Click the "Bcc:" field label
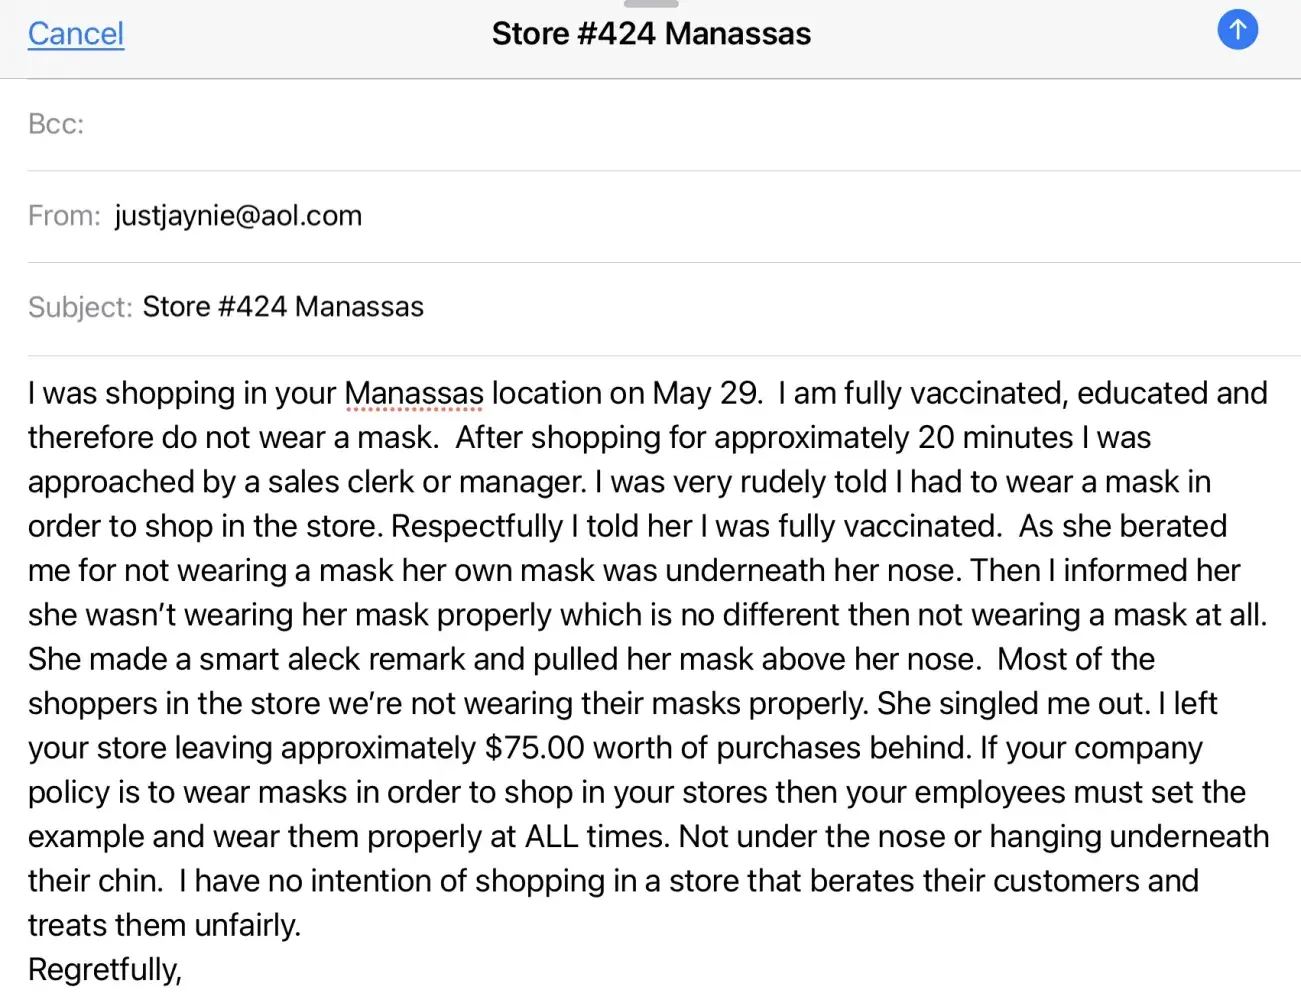The image size is (1301, 1000). [56, 124]
